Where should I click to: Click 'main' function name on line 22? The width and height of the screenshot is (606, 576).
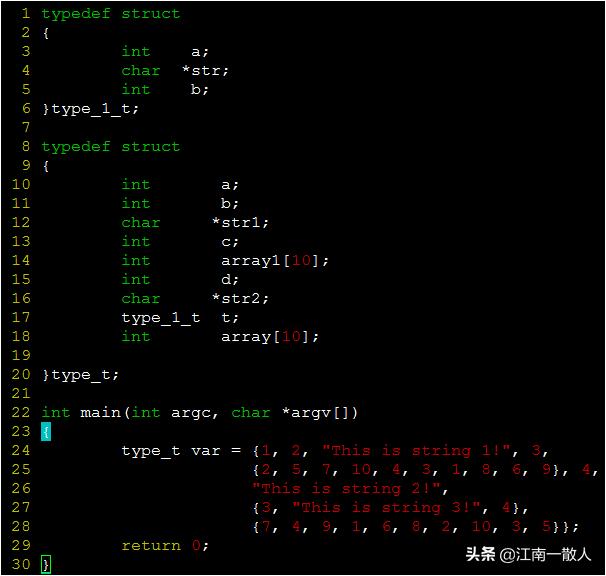click(100, 413)
